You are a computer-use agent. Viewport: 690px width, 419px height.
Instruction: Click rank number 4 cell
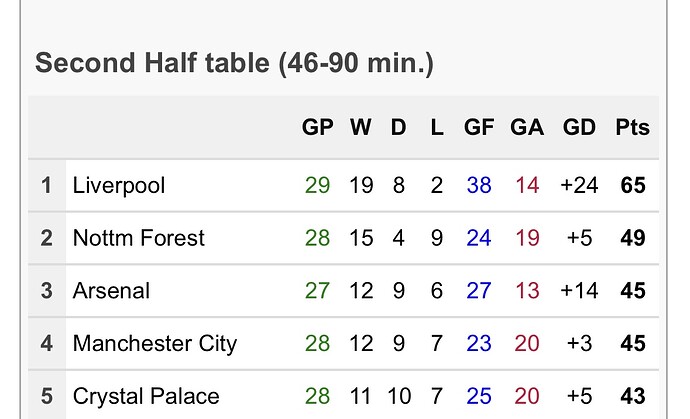click(x=47, y=344)
